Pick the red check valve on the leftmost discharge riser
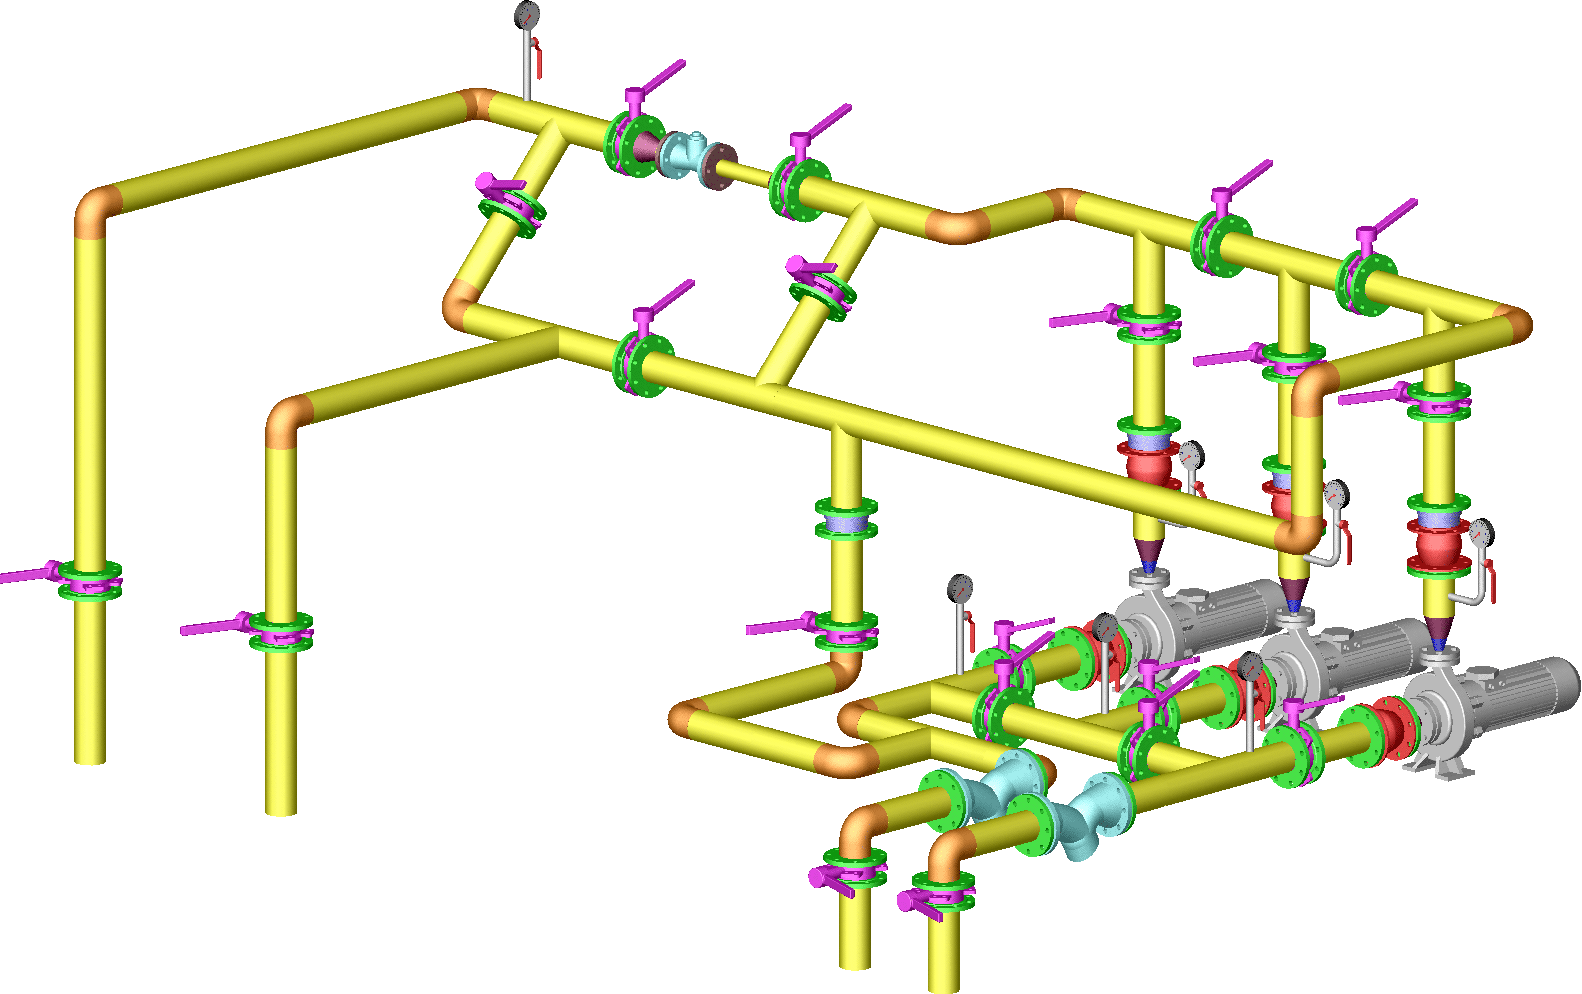Viewport: 1582px width, 994px height. click(x=1149, y=466)
